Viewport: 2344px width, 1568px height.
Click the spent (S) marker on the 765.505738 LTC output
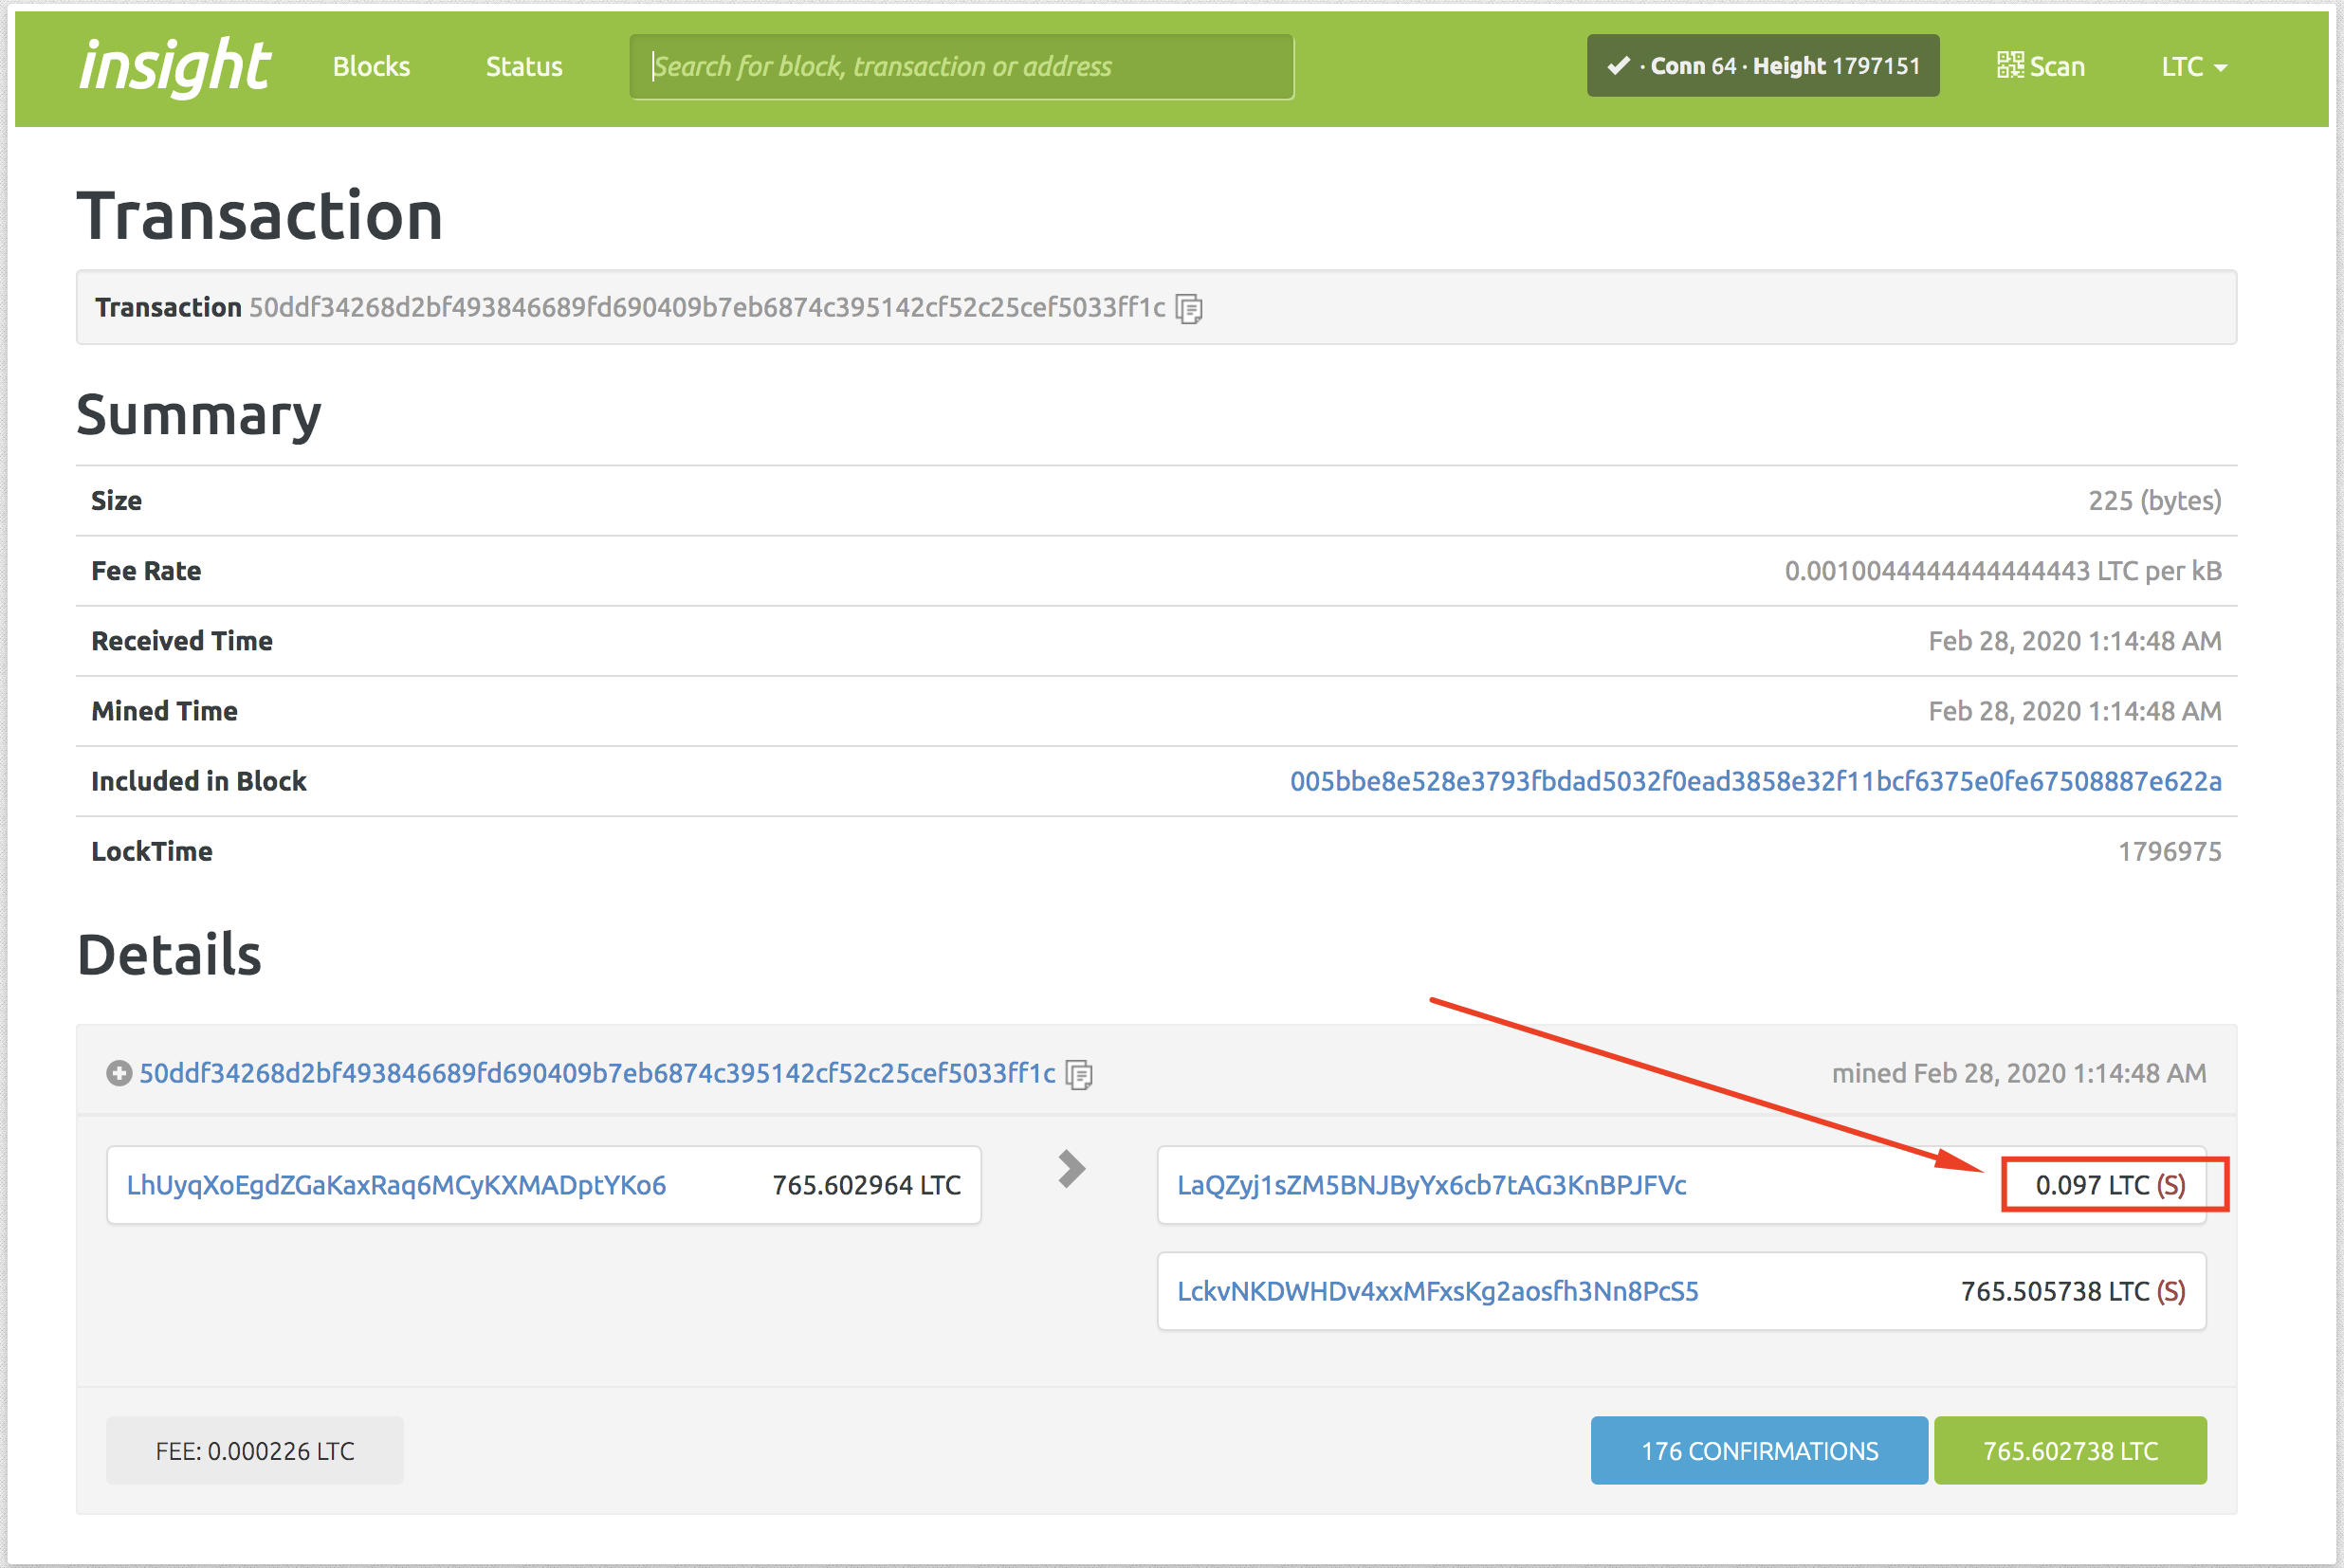[x=2171, y=1291]
